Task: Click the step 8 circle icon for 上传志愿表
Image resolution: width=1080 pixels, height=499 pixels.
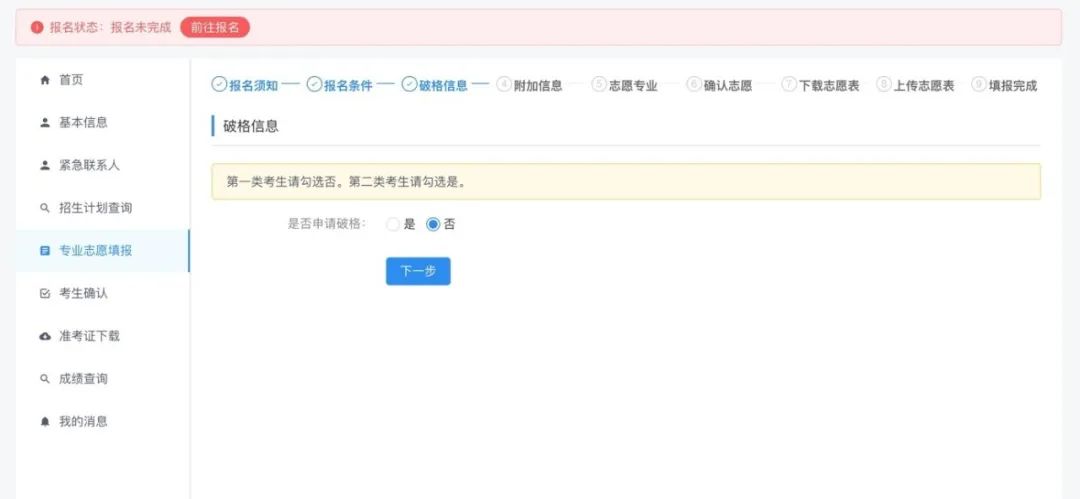Action: (884, 85)
